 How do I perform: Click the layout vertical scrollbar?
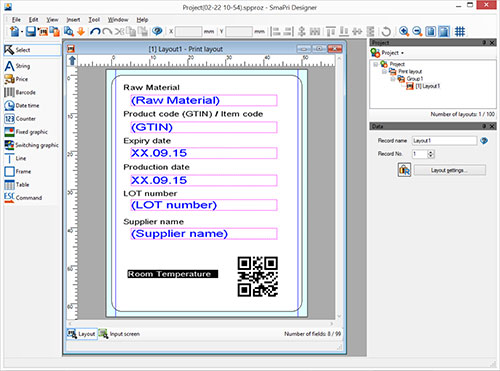click(x=339, y=187)
